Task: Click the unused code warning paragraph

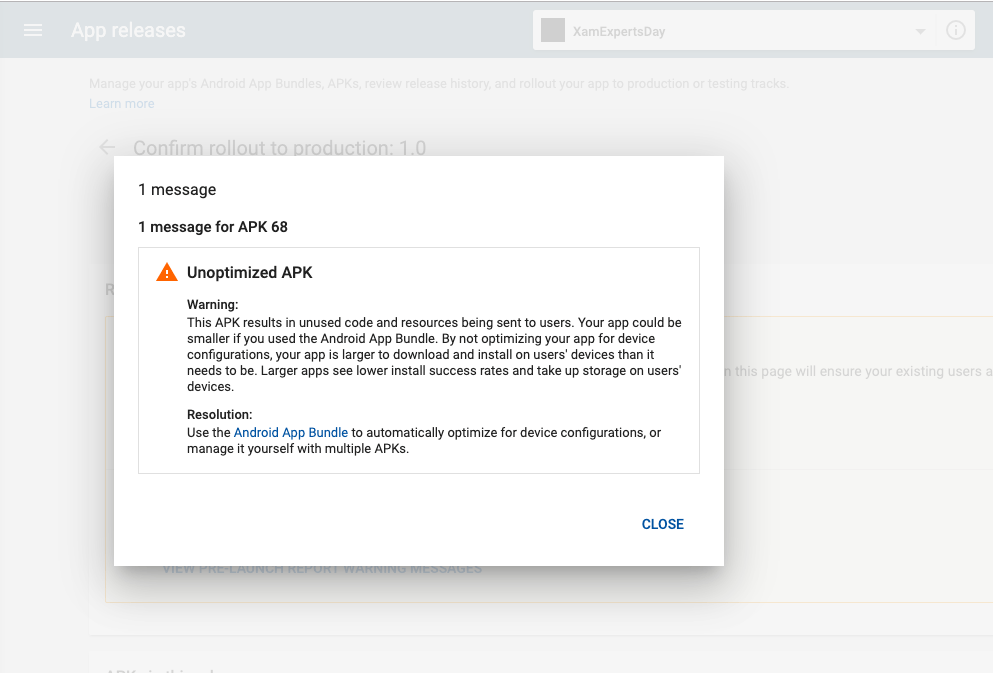Action: [434, 355]
